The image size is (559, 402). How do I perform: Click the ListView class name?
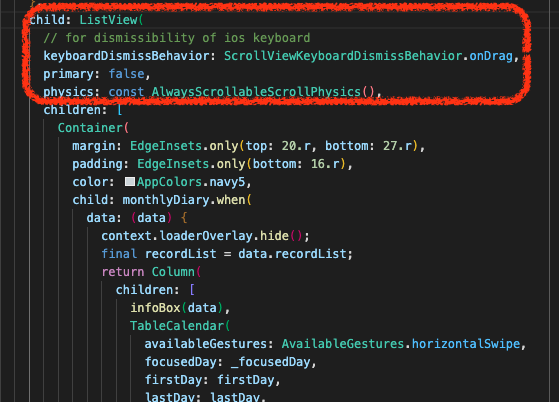[x=108, y=20]
